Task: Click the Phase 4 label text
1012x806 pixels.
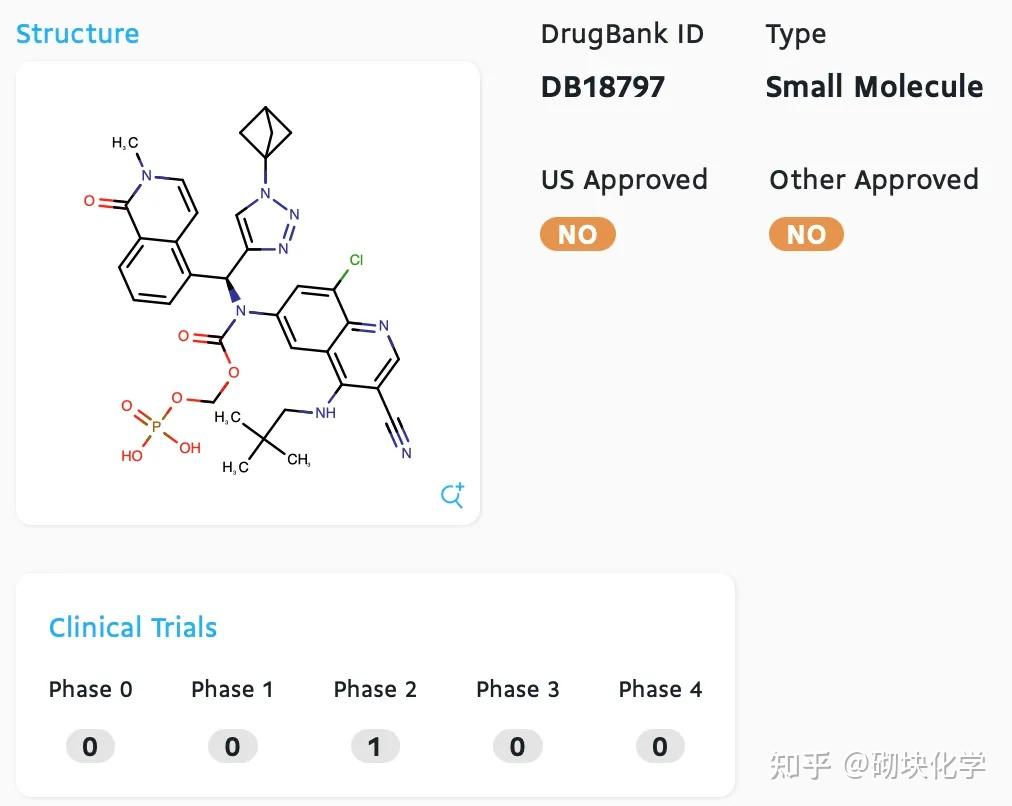Action: pyautogui.click(x=660, y=689)
